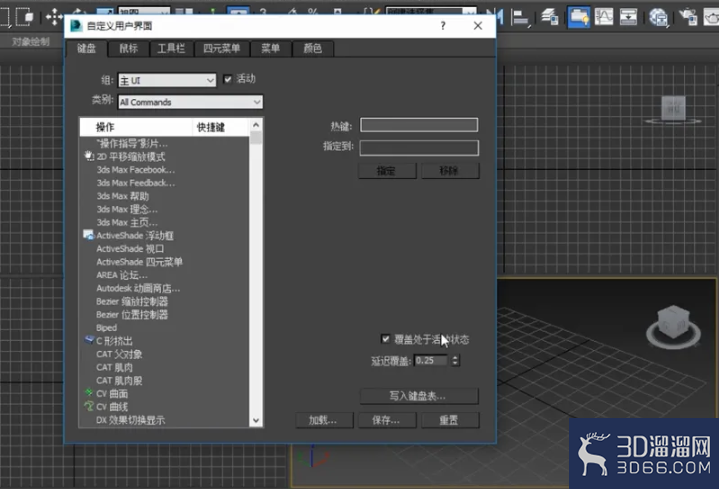
Task: Click the ViewCube in the perspective viewport
Action: point(673,322)
